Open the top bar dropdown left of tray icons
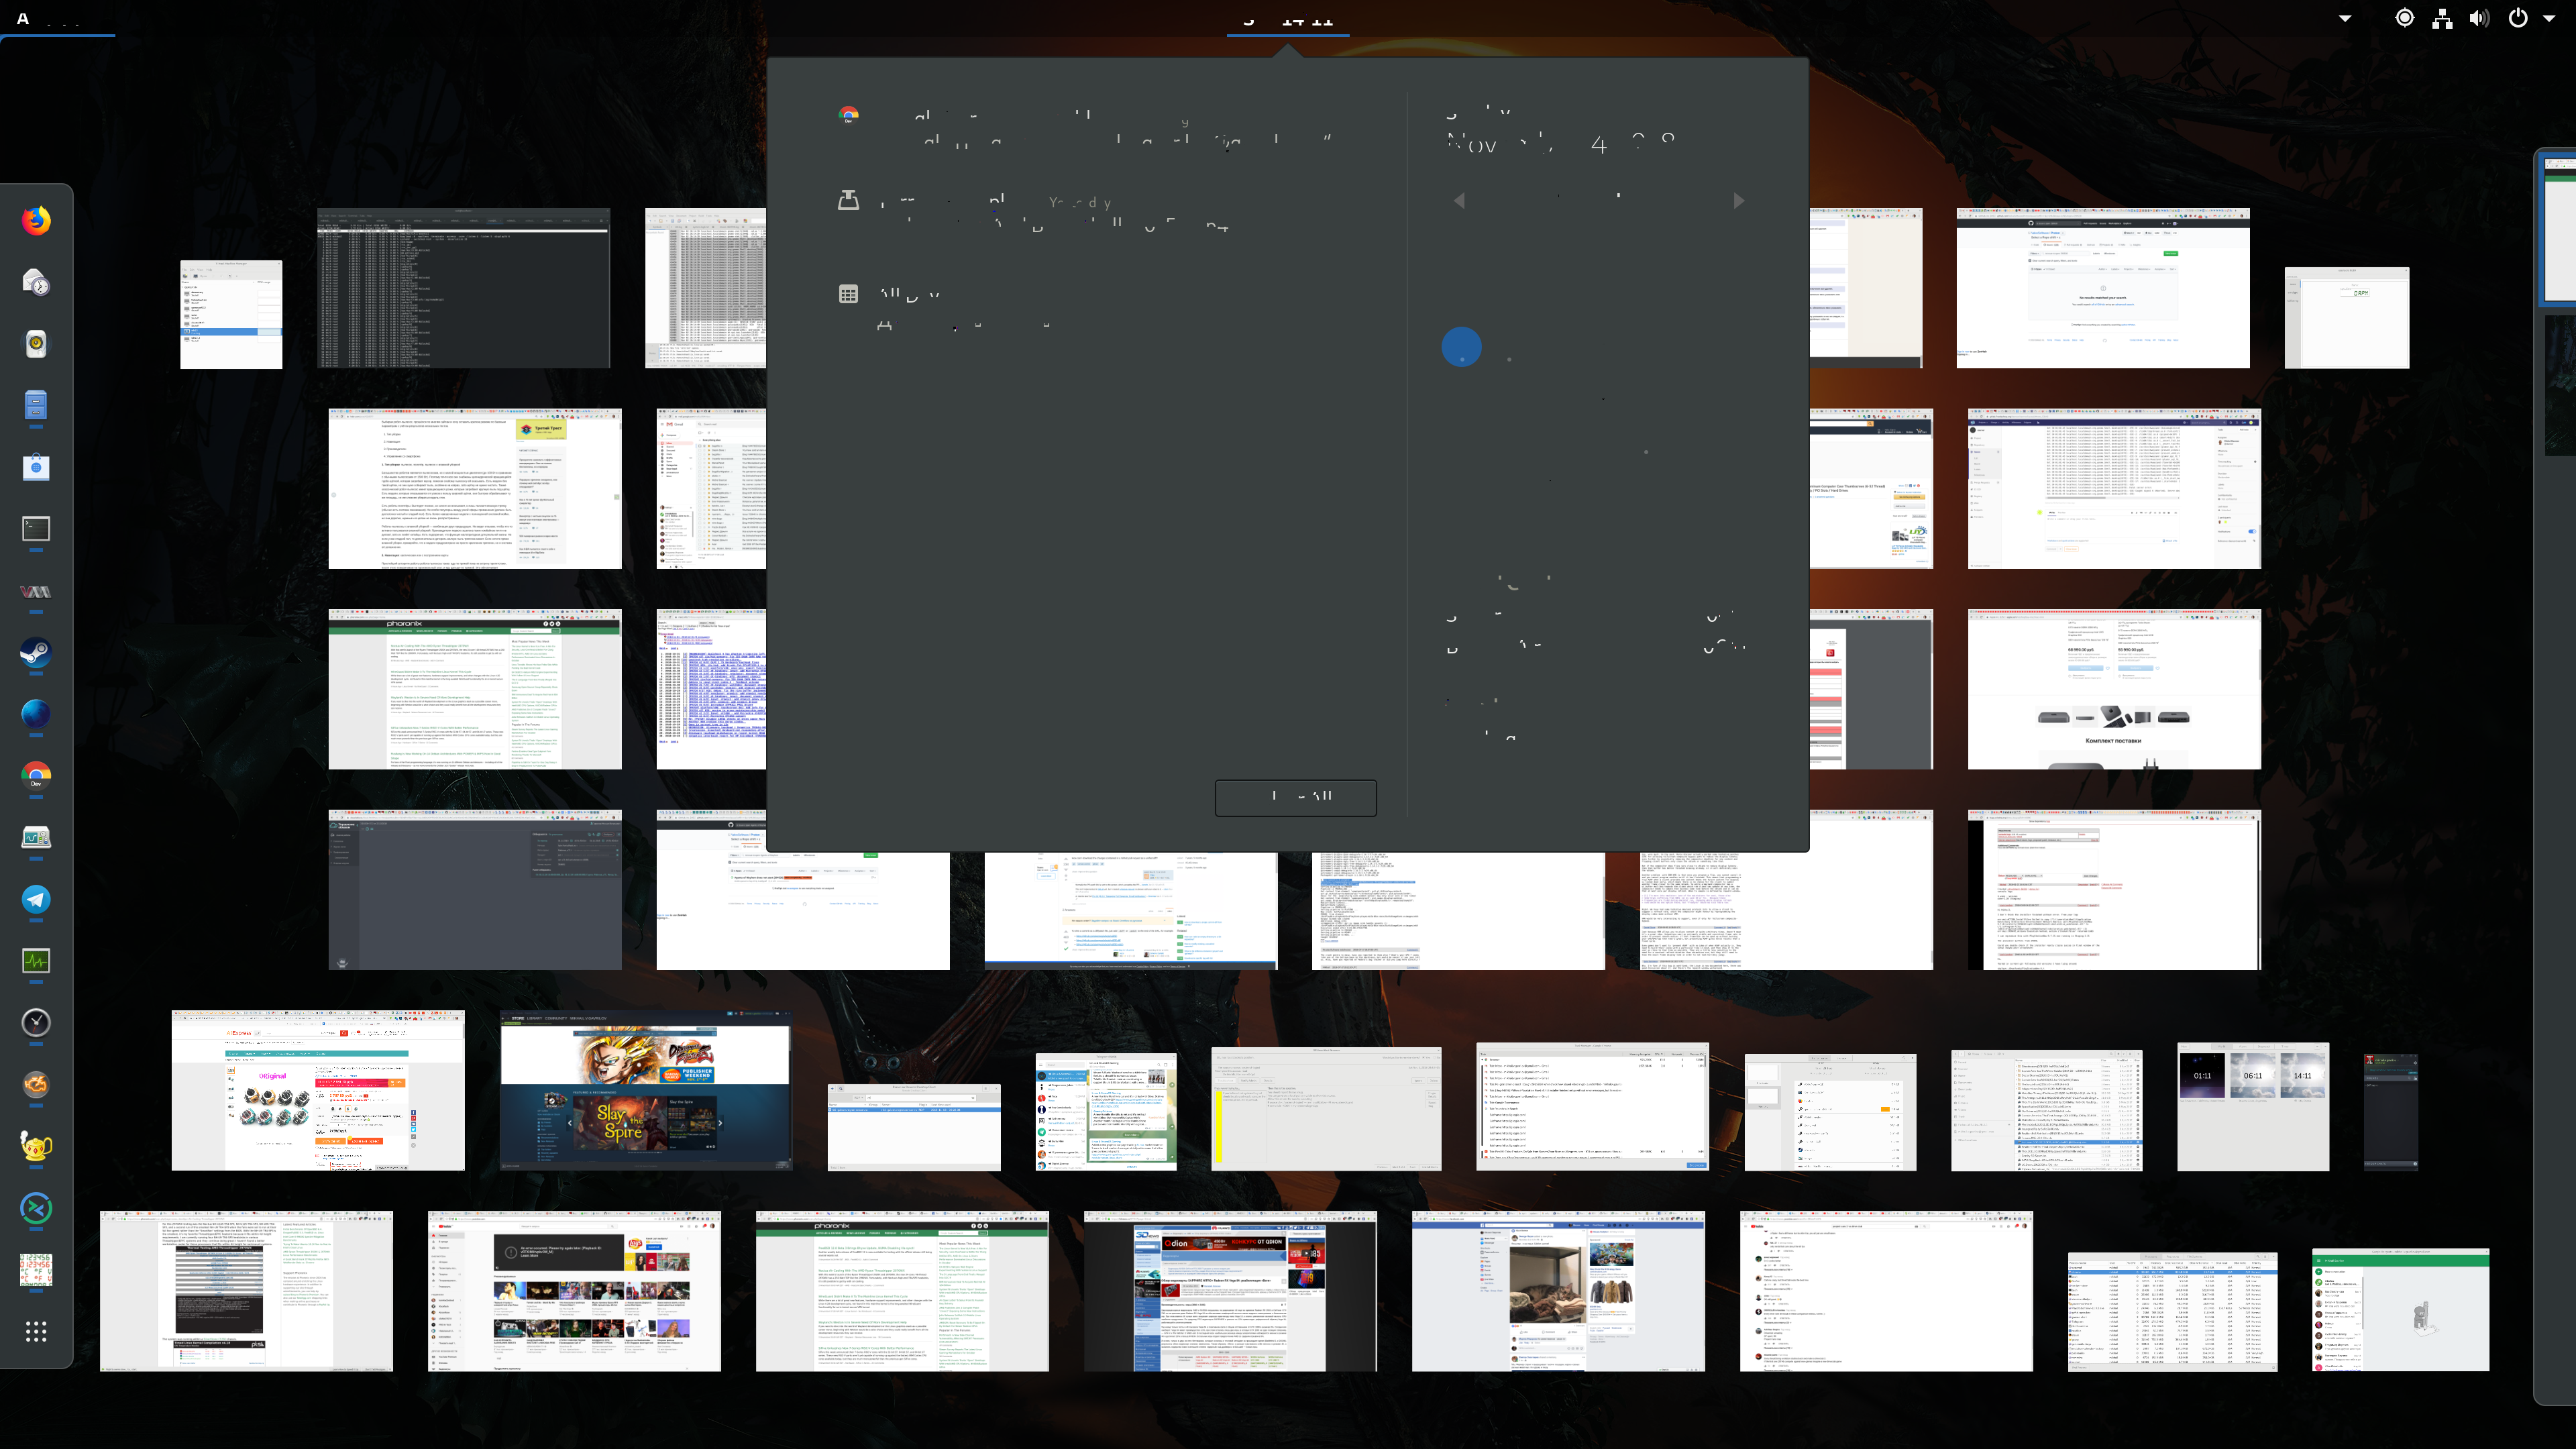 (2345, 18)
